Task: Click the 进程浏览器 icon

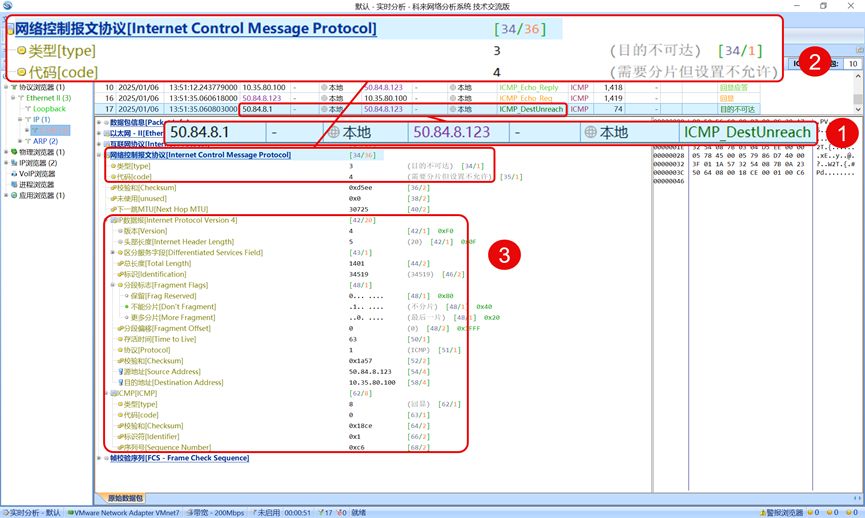Action: pyautogui.click(x=14, y=185)
